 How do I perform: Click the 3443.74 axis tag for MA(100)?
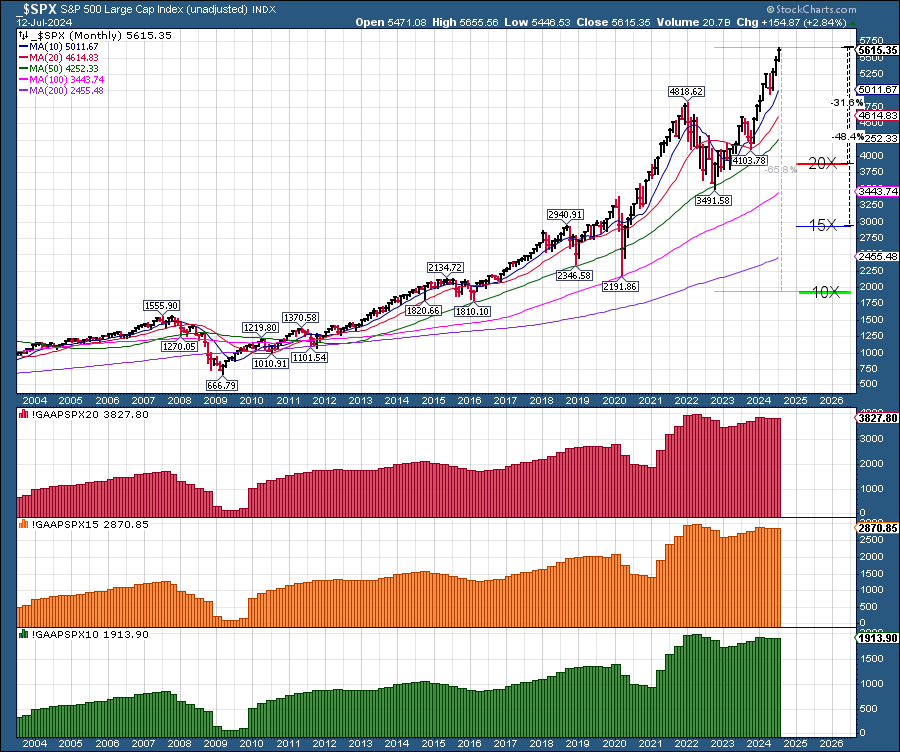tap(877, 191)
